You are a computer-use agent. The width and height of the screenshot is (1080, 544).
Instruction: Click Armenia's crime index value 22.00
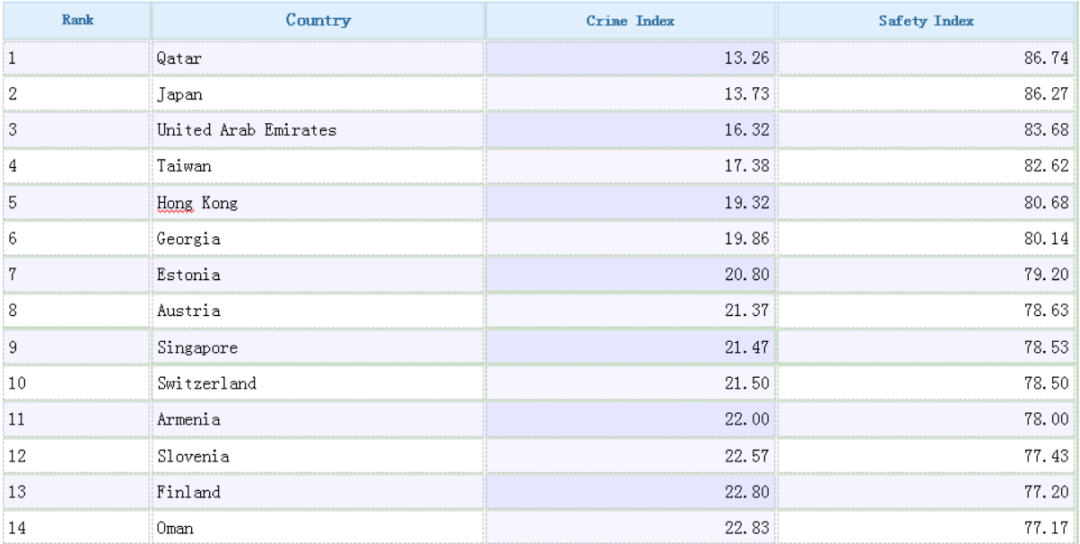(746, 420)
